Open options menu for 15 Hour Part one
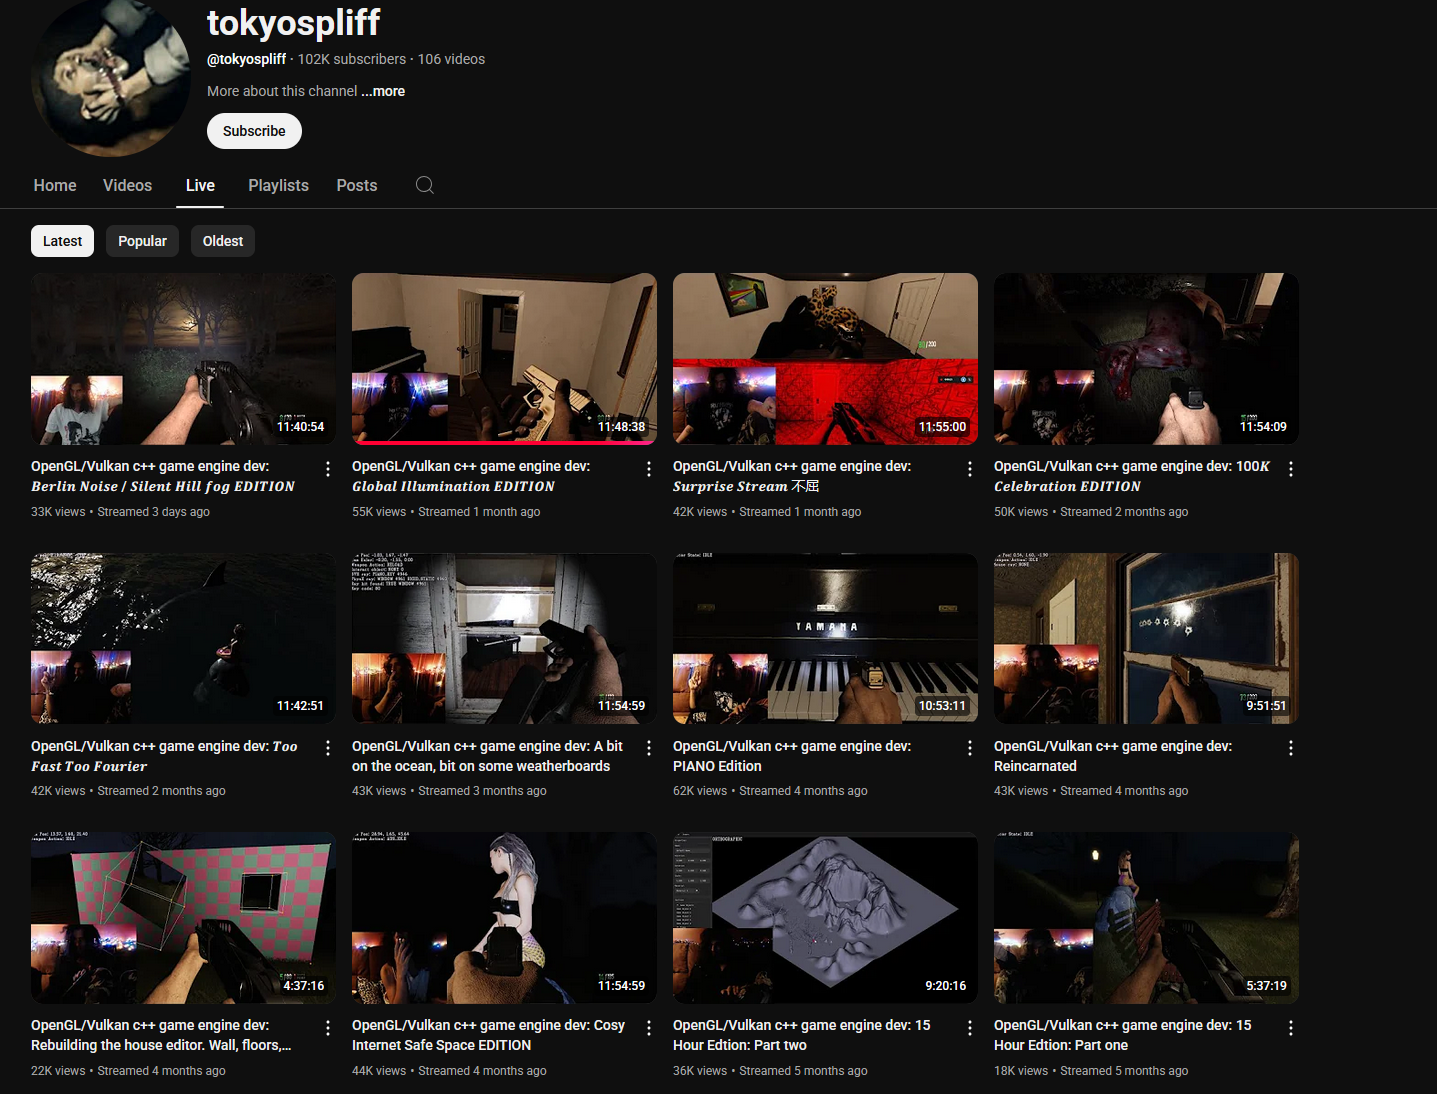The height and width of the screenshot is (1094, 1437). click(1291, 1028)
